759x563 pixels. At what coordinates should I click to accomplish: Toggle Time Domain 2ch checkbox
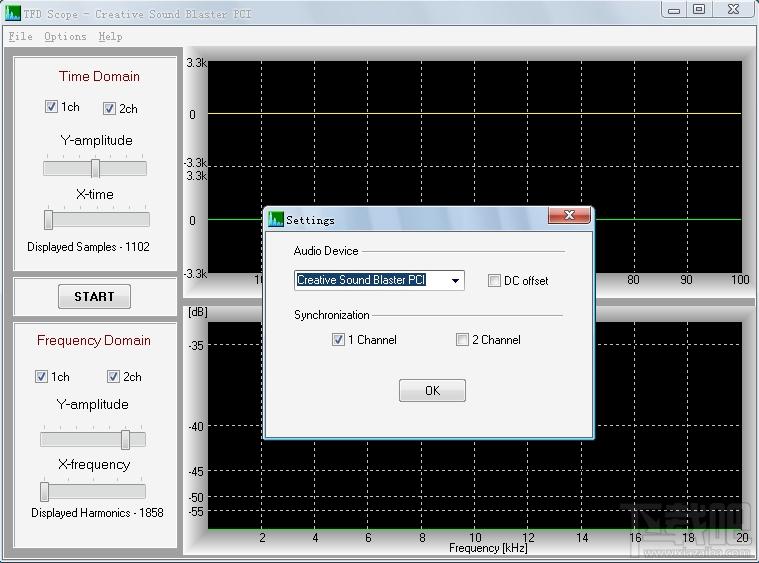(109, 108)
